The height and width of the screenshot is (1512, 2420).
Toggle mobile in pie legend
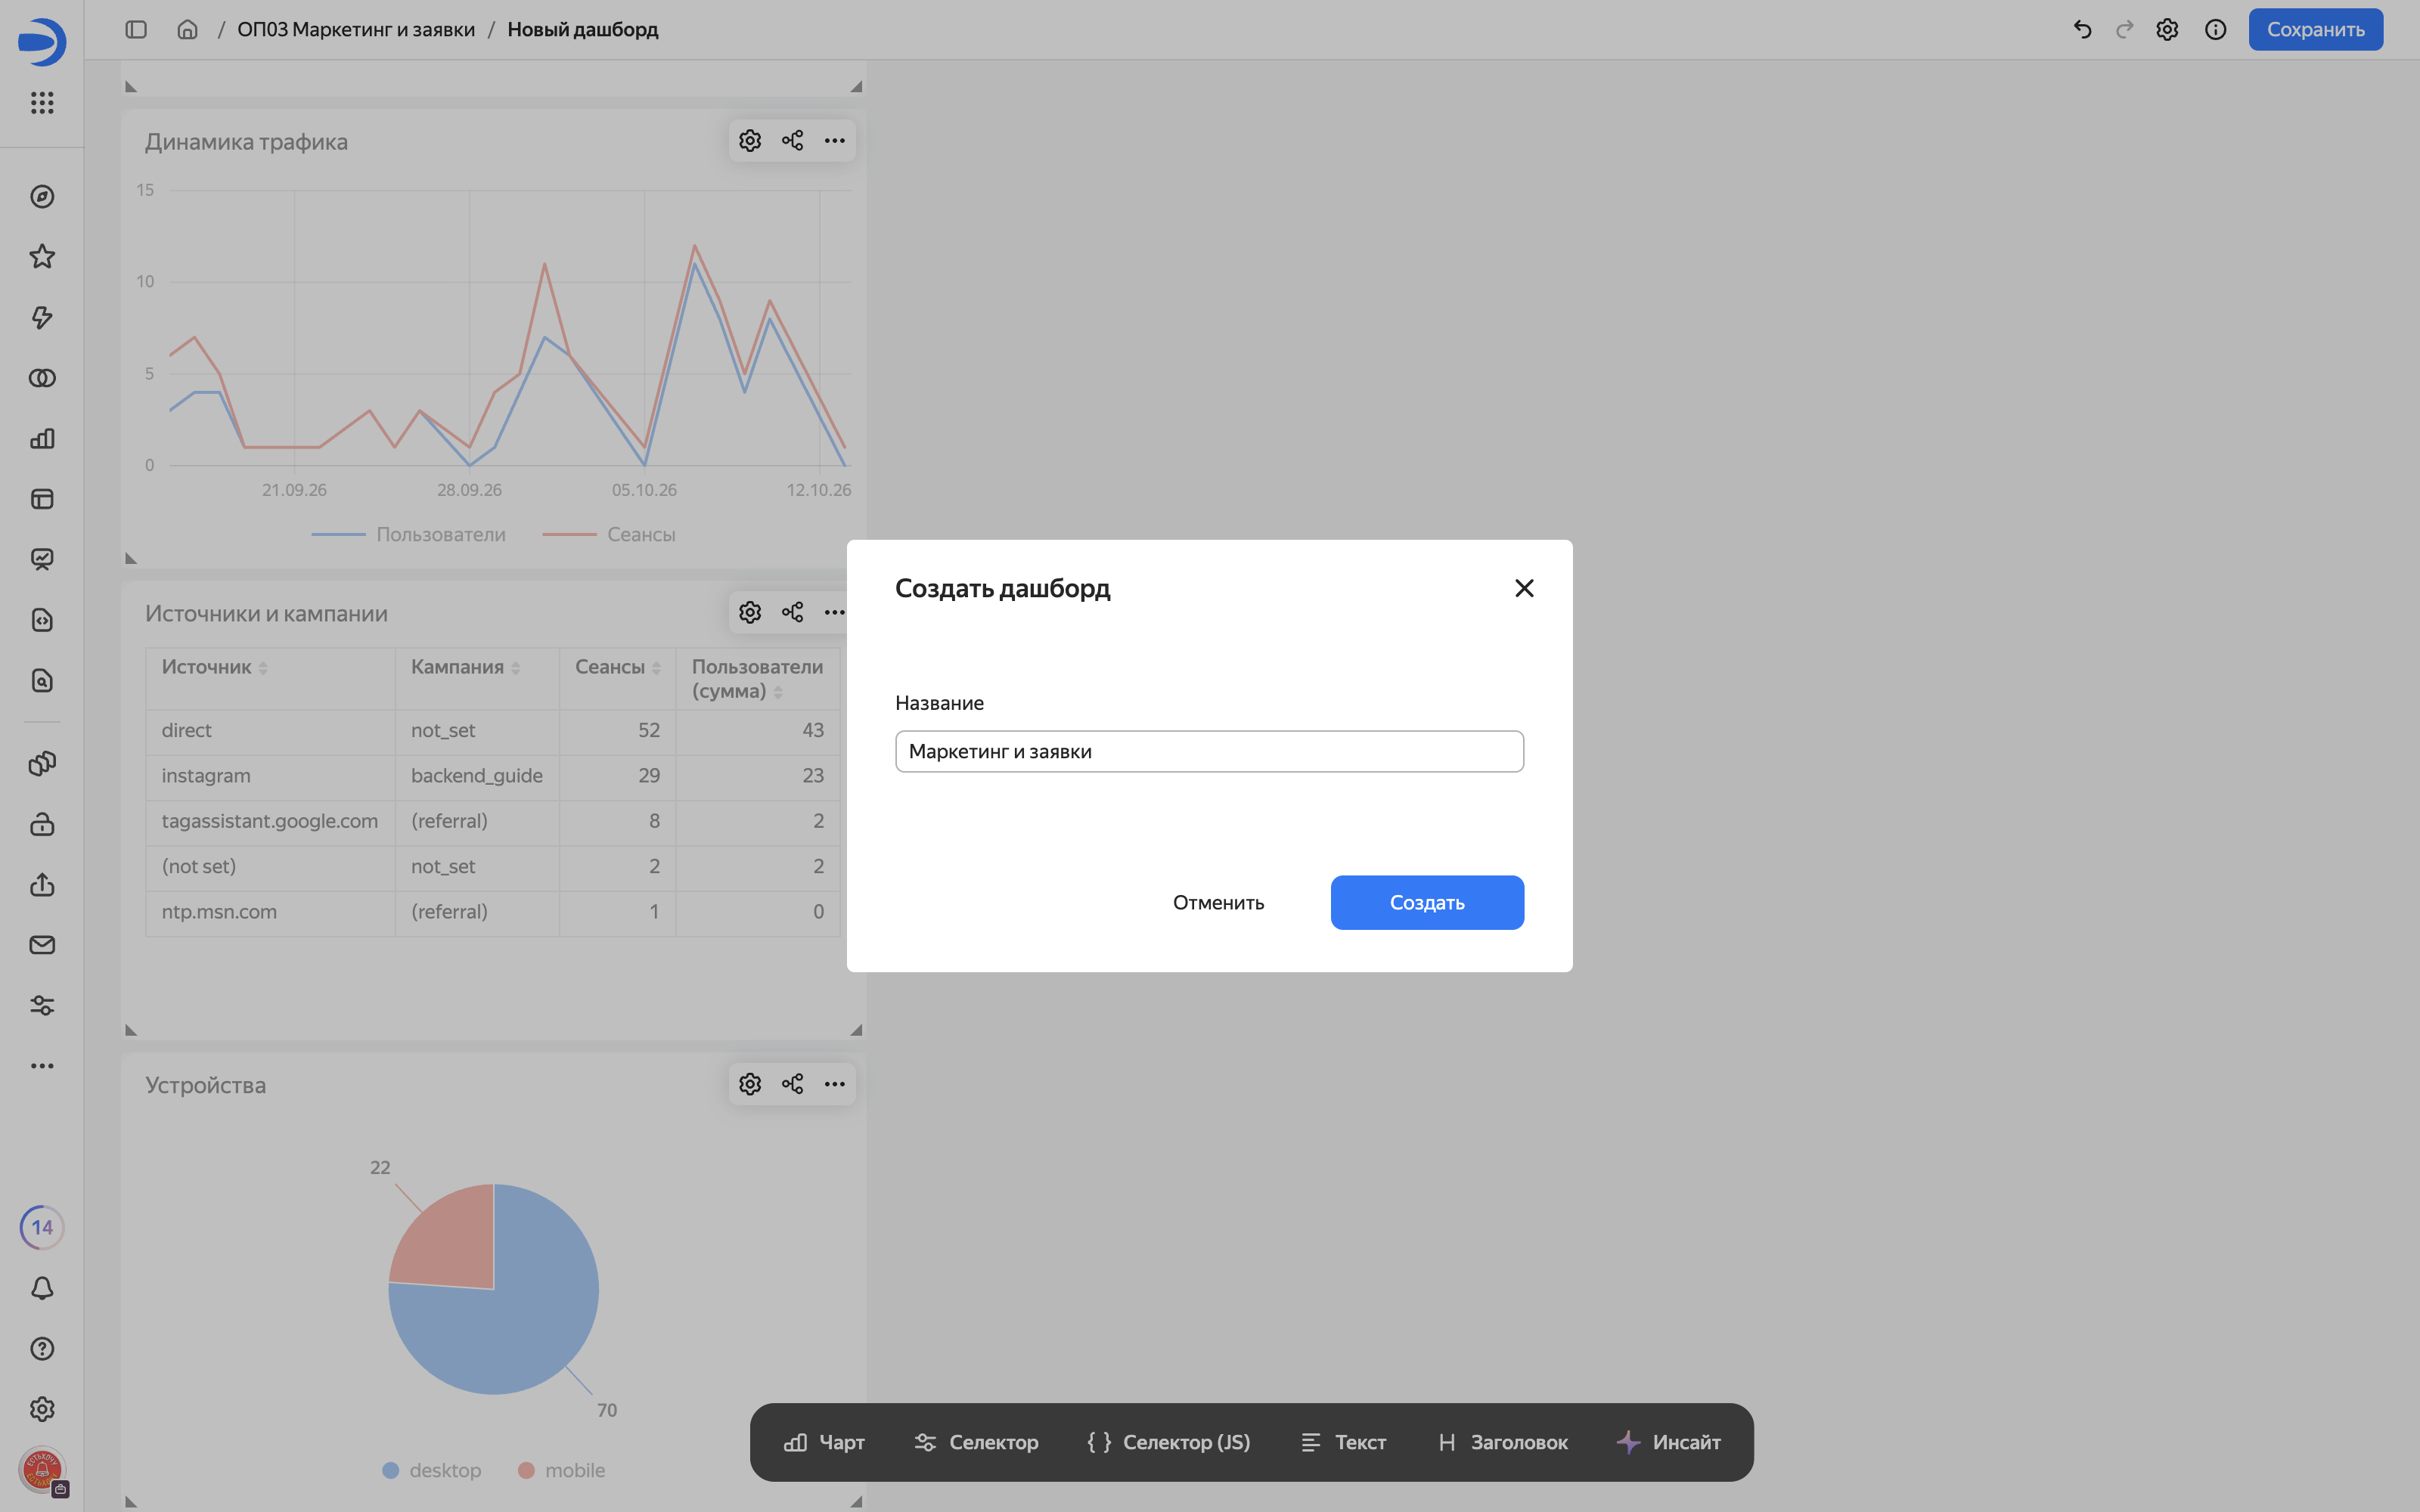point(561,1470)
